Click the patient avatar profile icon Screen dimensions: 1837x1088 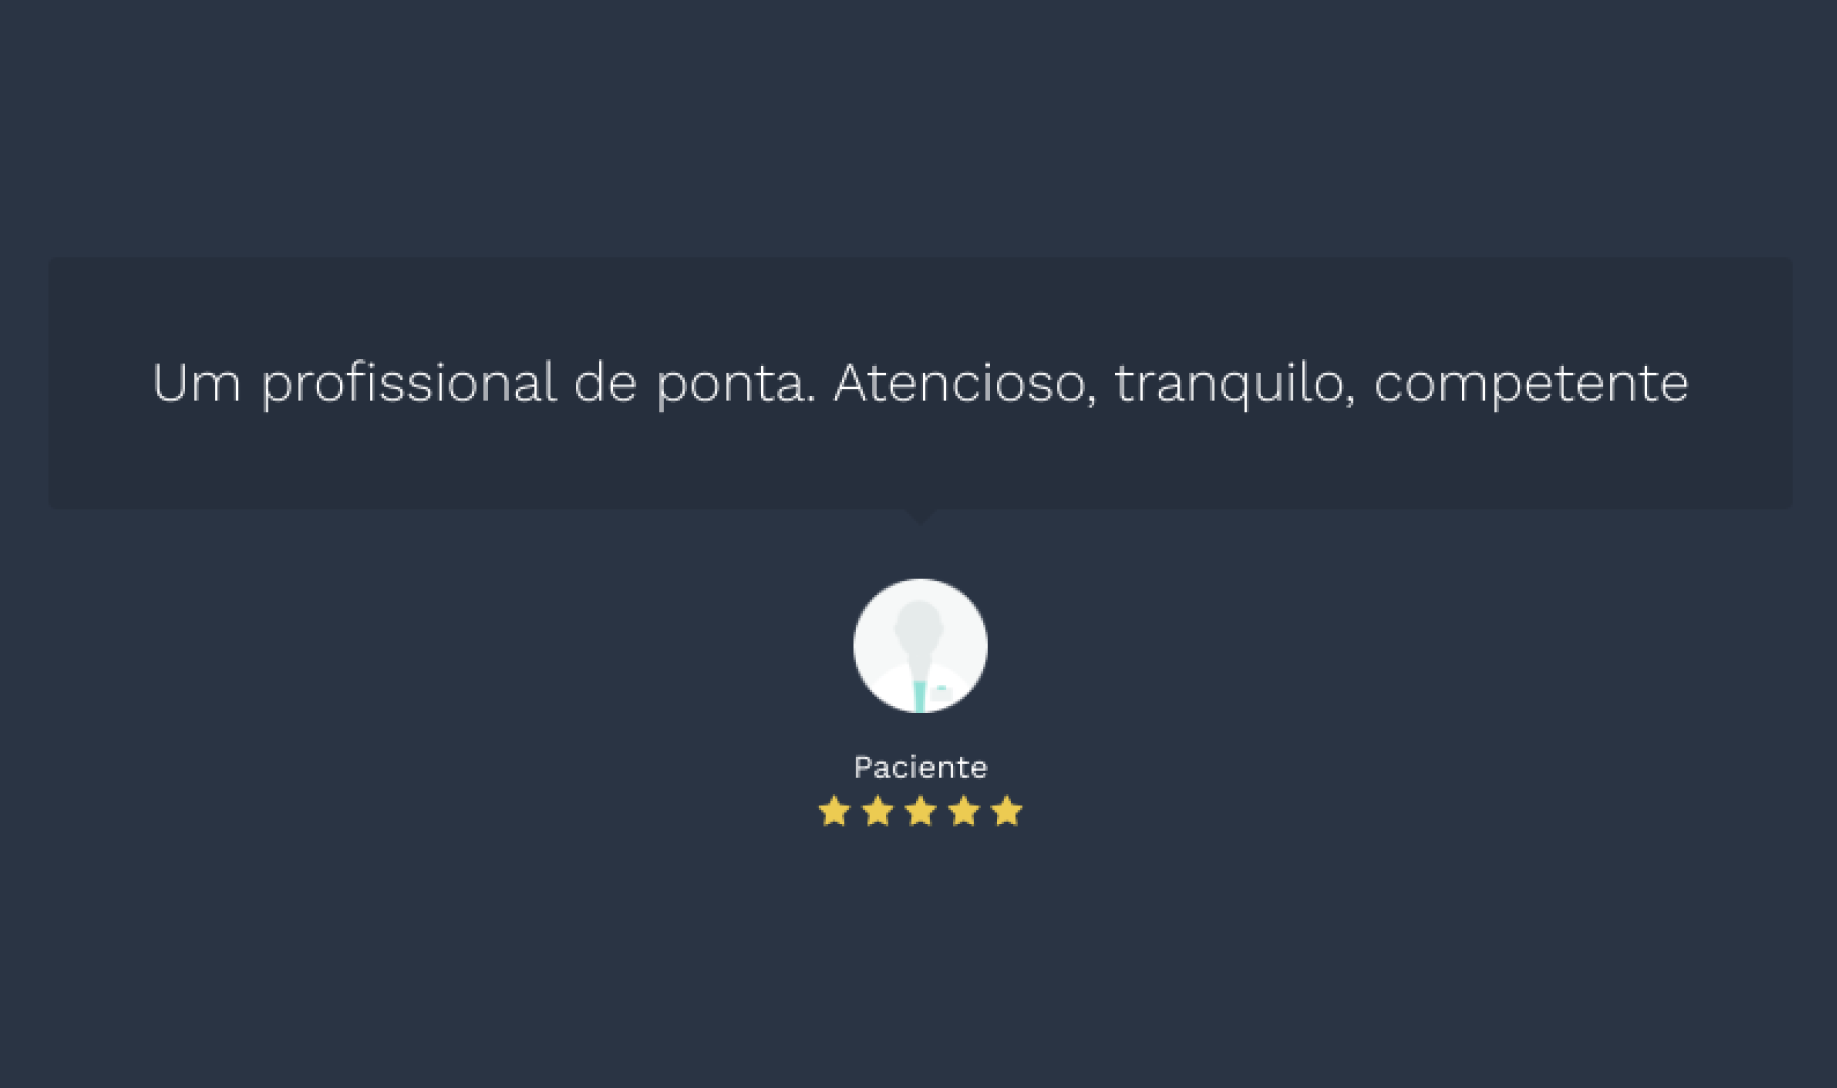tap(920, 646)
